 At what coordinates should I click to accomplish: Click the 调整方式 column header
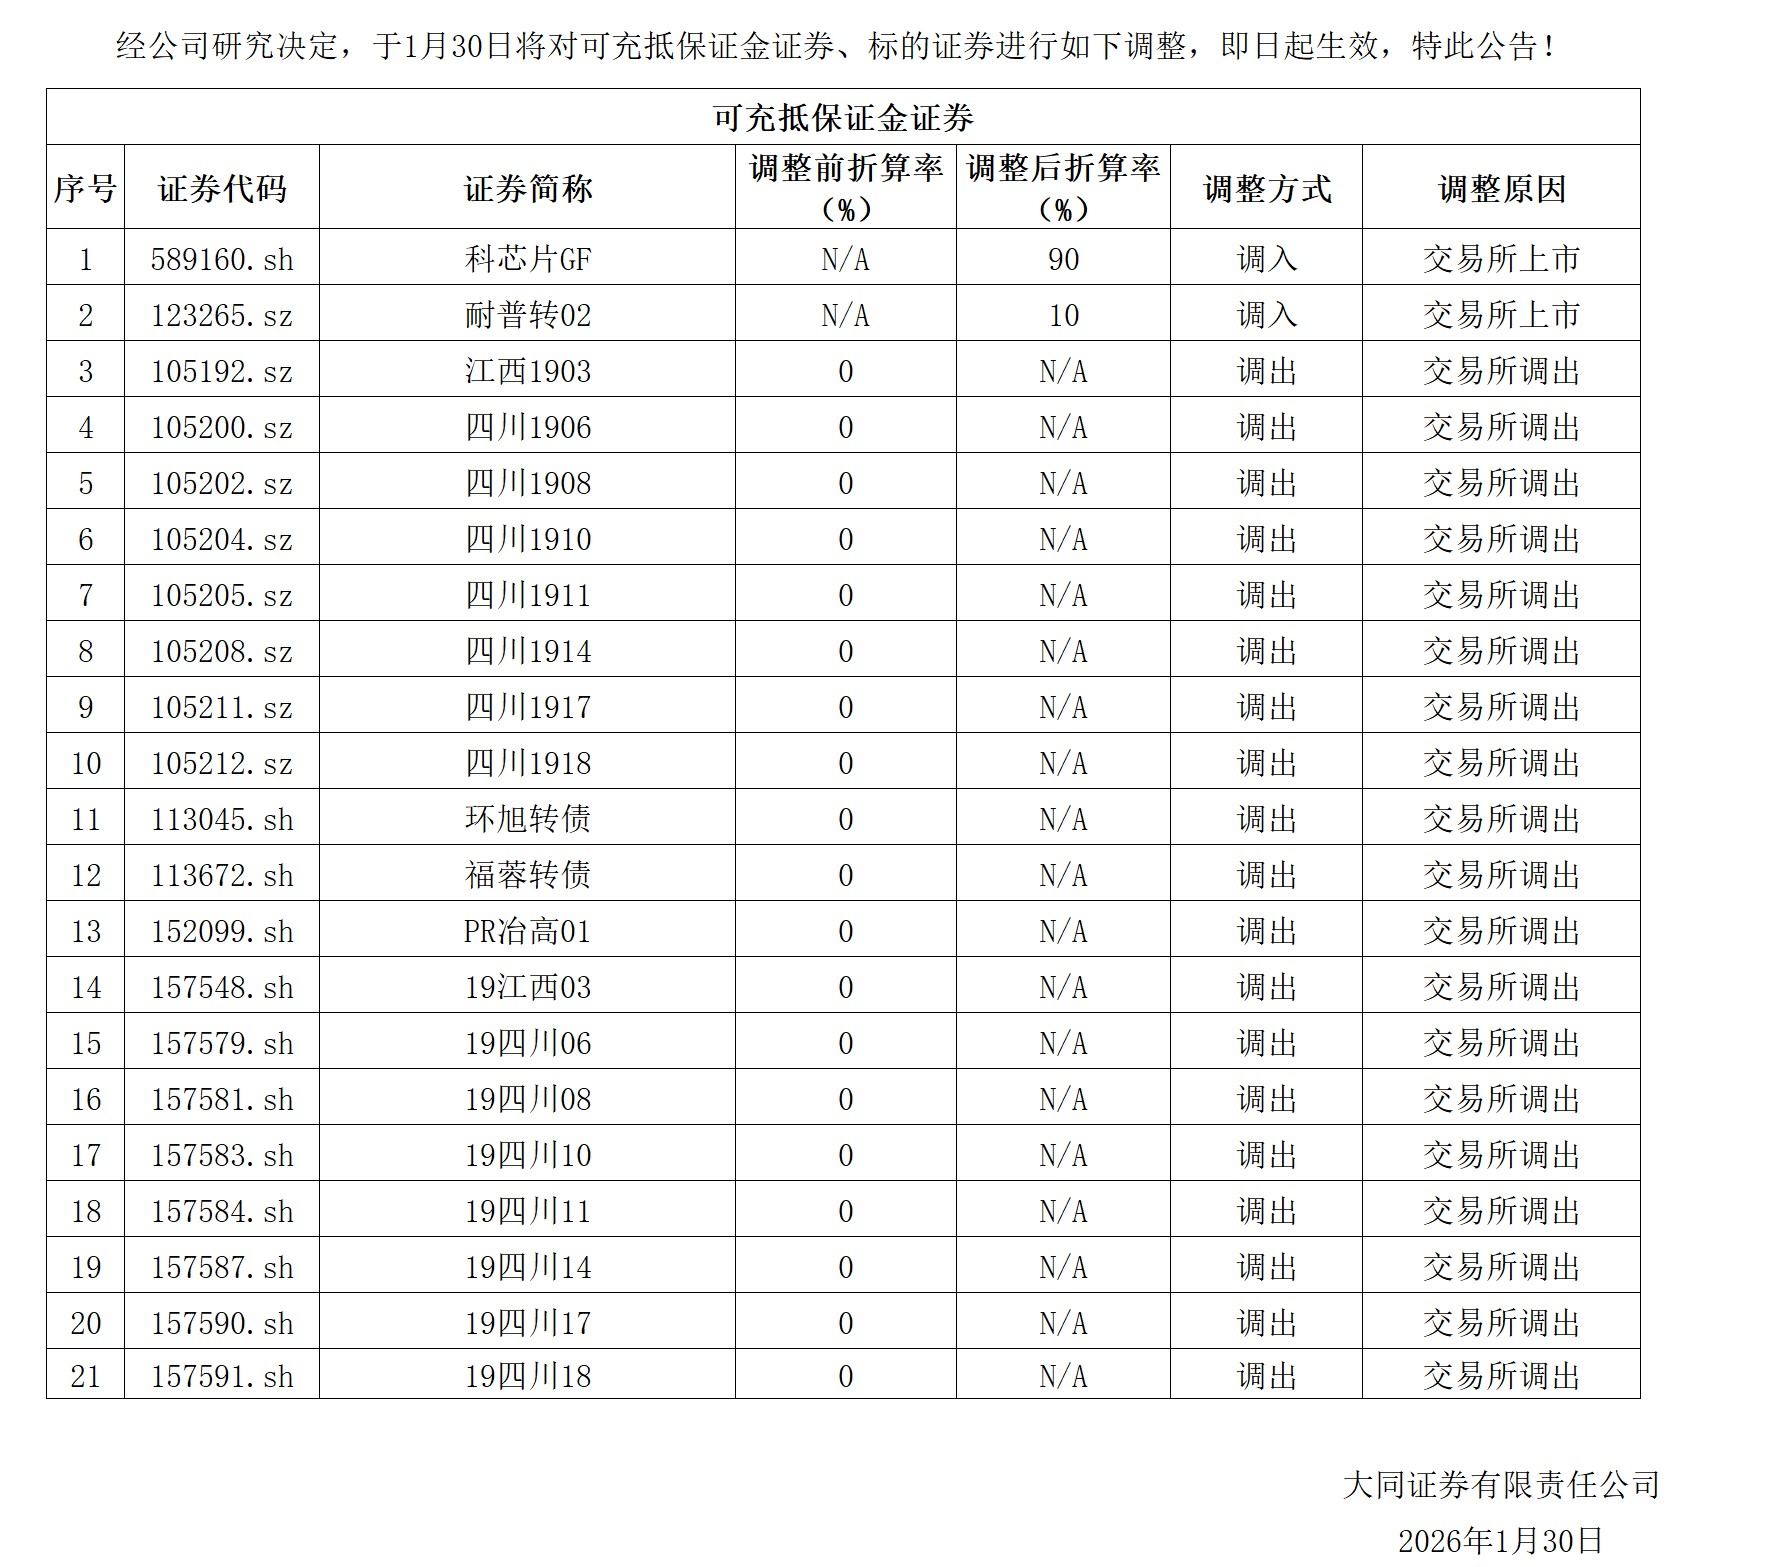tap(1266, 188)
